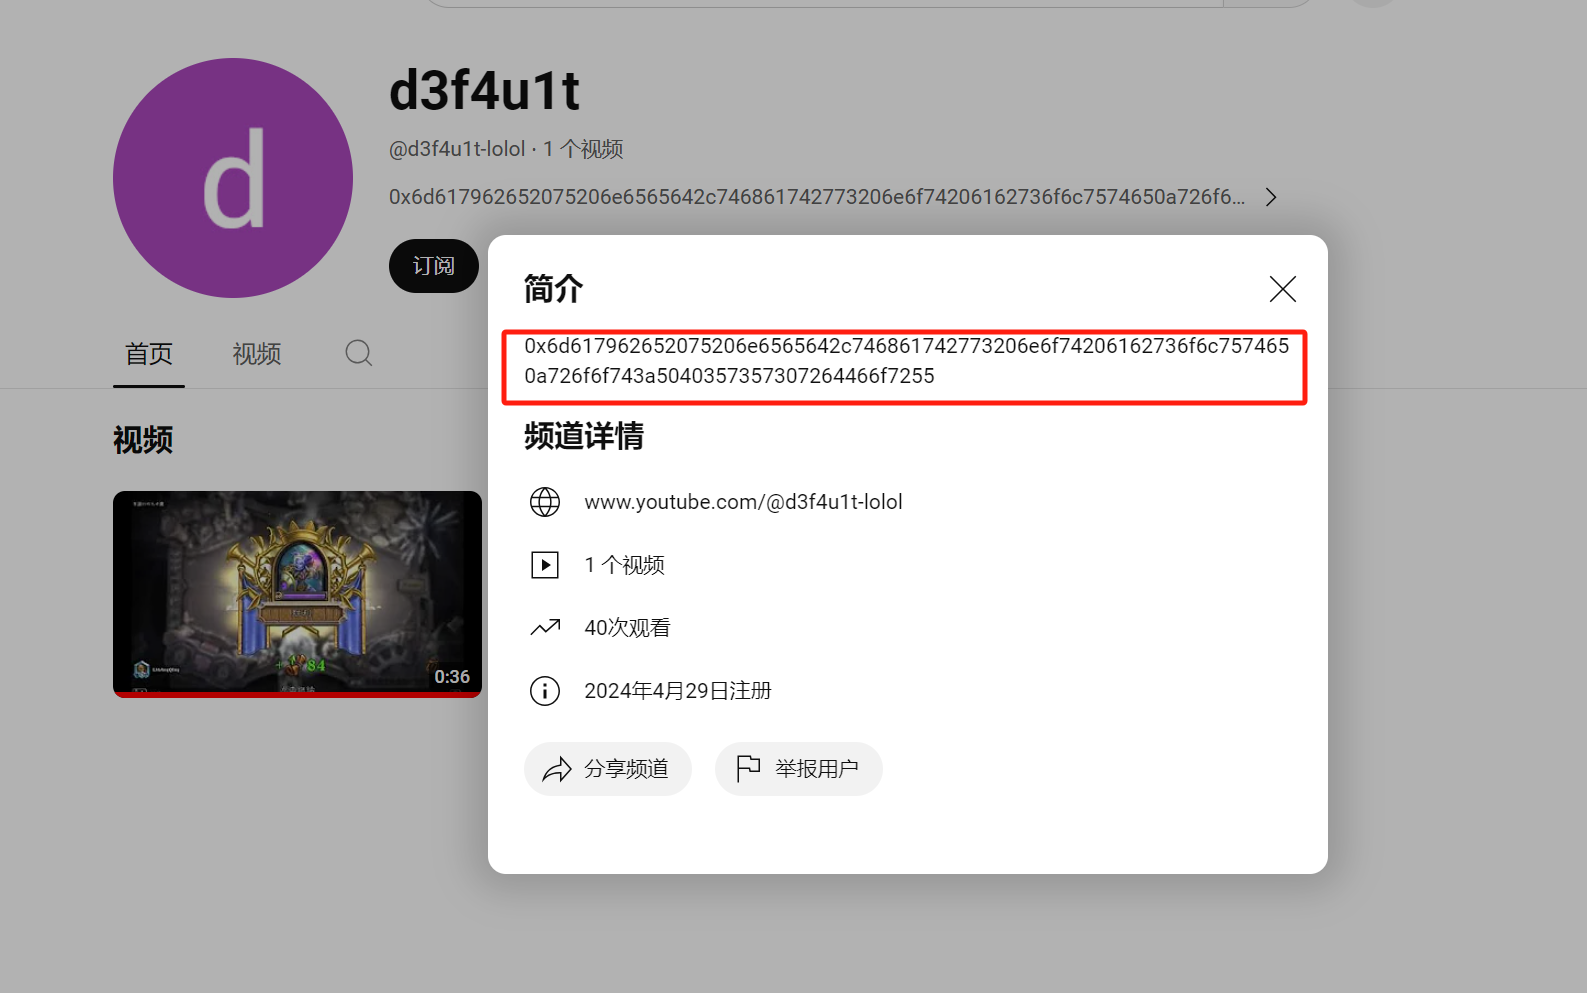Click the 1 个视频 text in dialog
This screenshot has height=993, width=1587.
624,565
